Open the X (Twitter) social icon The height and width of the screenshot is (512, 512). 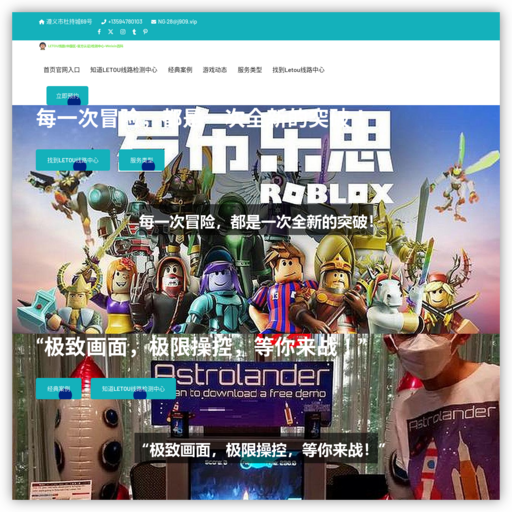[111, 32]
